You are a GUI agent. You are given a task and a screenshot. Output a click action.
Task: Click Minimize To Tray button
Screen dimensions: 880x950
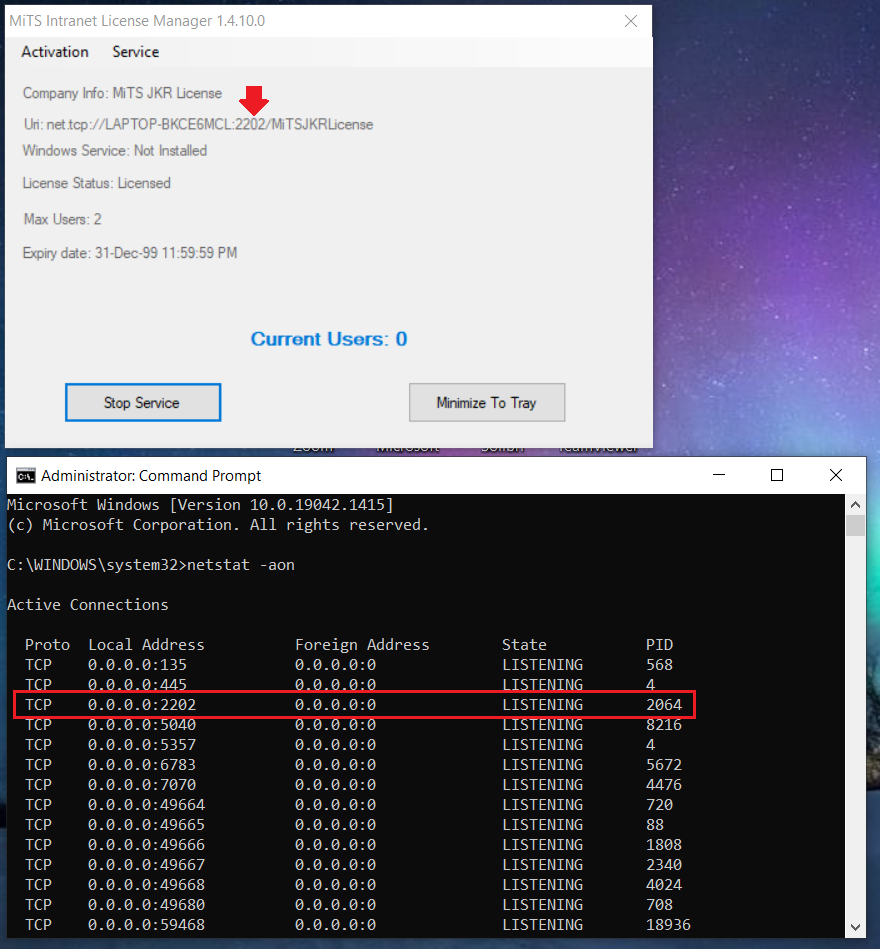pyautogui.click(x=487, y=402)
